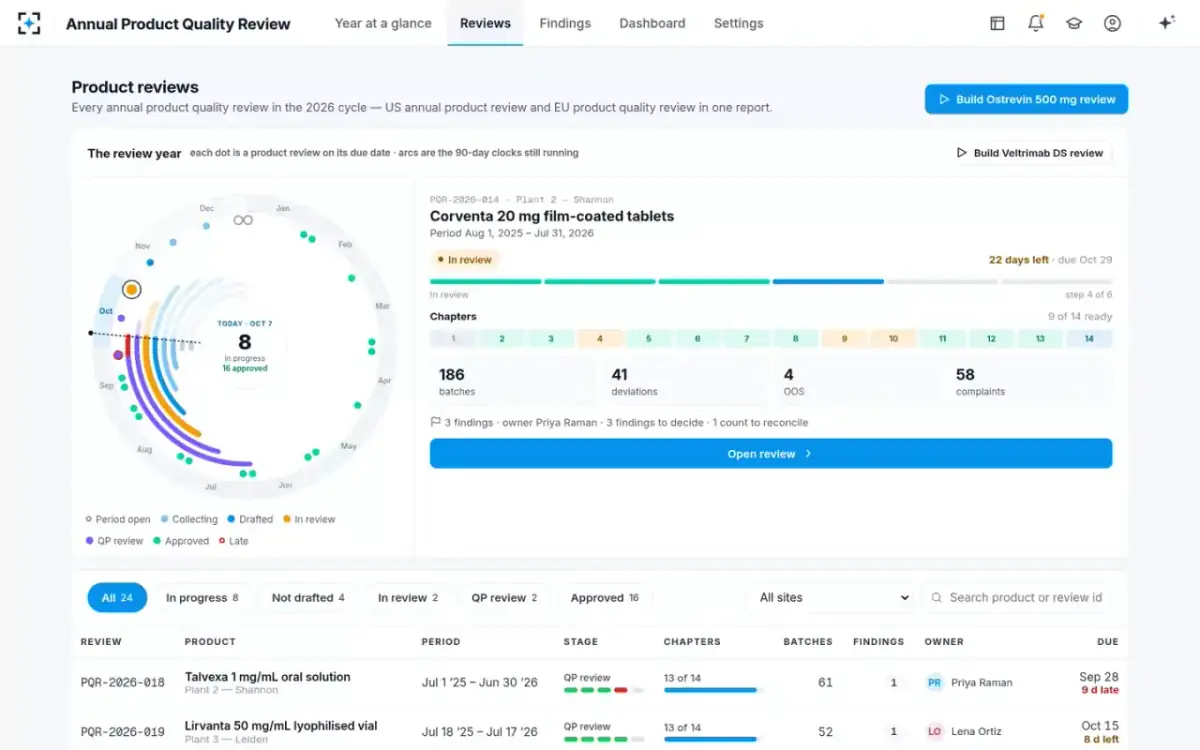Click the flag icon beside 3 findings
1200x750 pixels.
(435, 422)
